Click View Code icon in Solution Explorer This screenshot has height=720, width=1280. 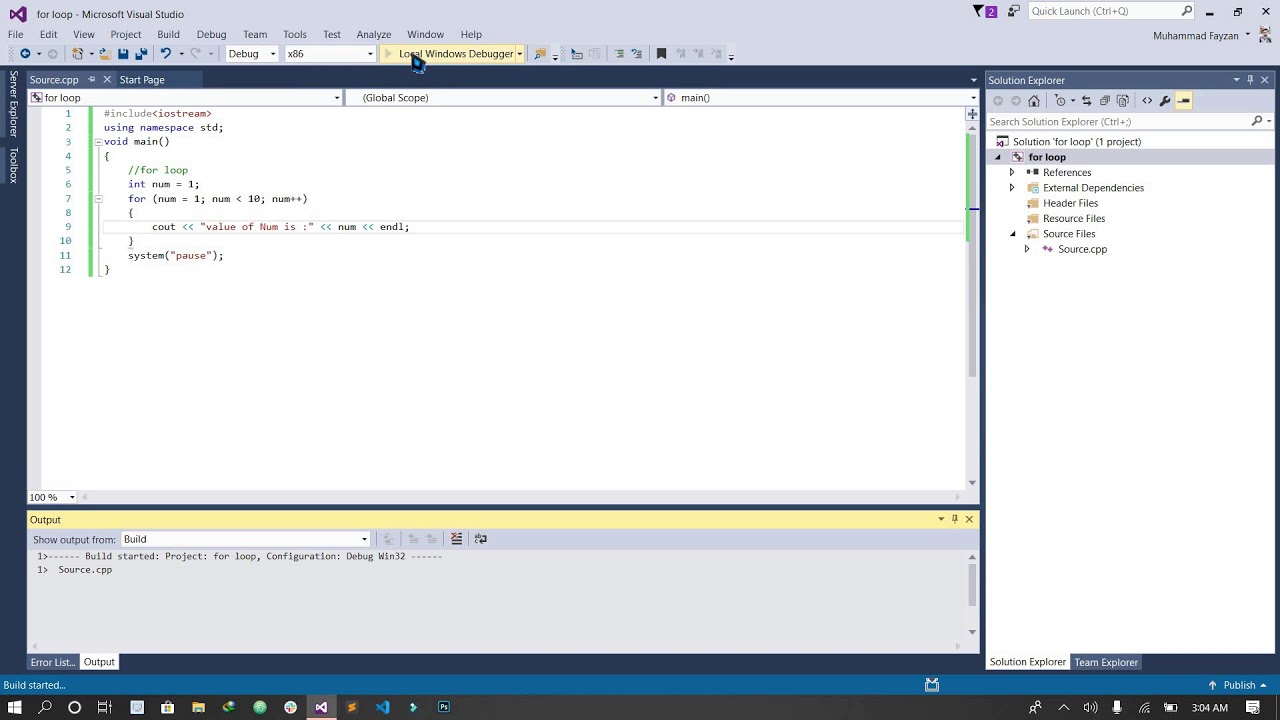1147,101
